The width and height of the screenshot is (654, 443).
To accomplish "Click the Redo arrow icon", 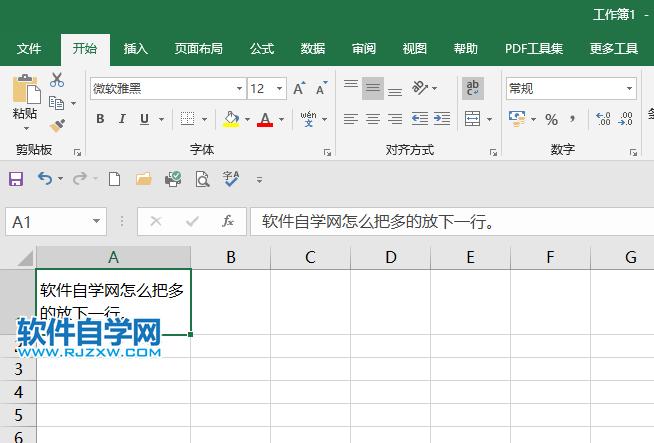I will point(80,179).
